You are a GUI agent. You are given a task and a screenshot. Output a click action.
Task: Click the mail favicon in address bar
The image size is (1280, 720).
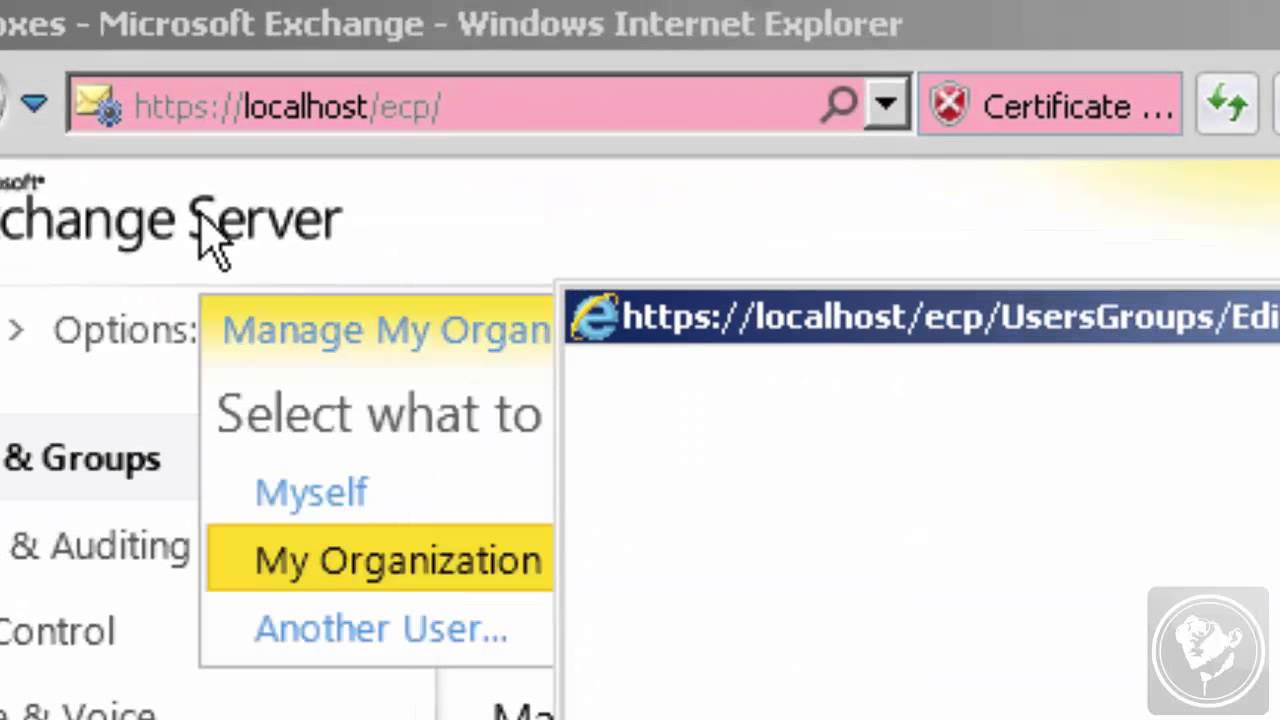point(98,105)
